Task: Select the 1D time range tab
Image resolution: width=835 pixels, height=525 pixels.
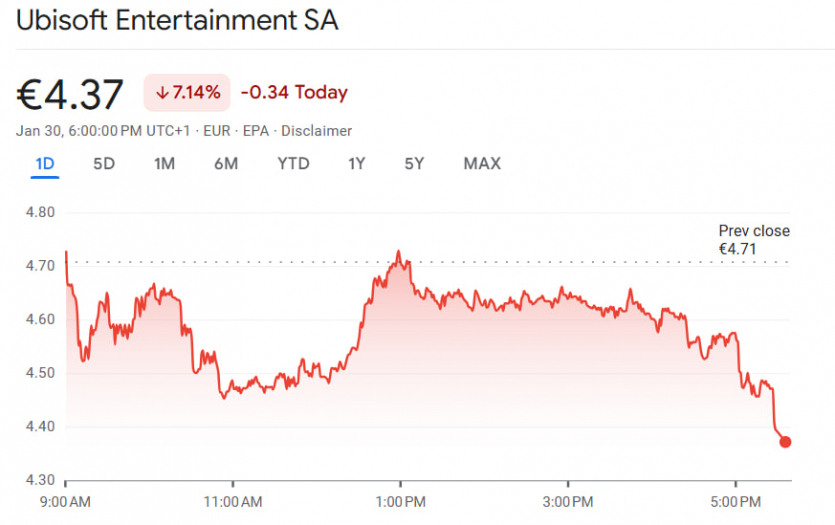Action: point(44,164)
